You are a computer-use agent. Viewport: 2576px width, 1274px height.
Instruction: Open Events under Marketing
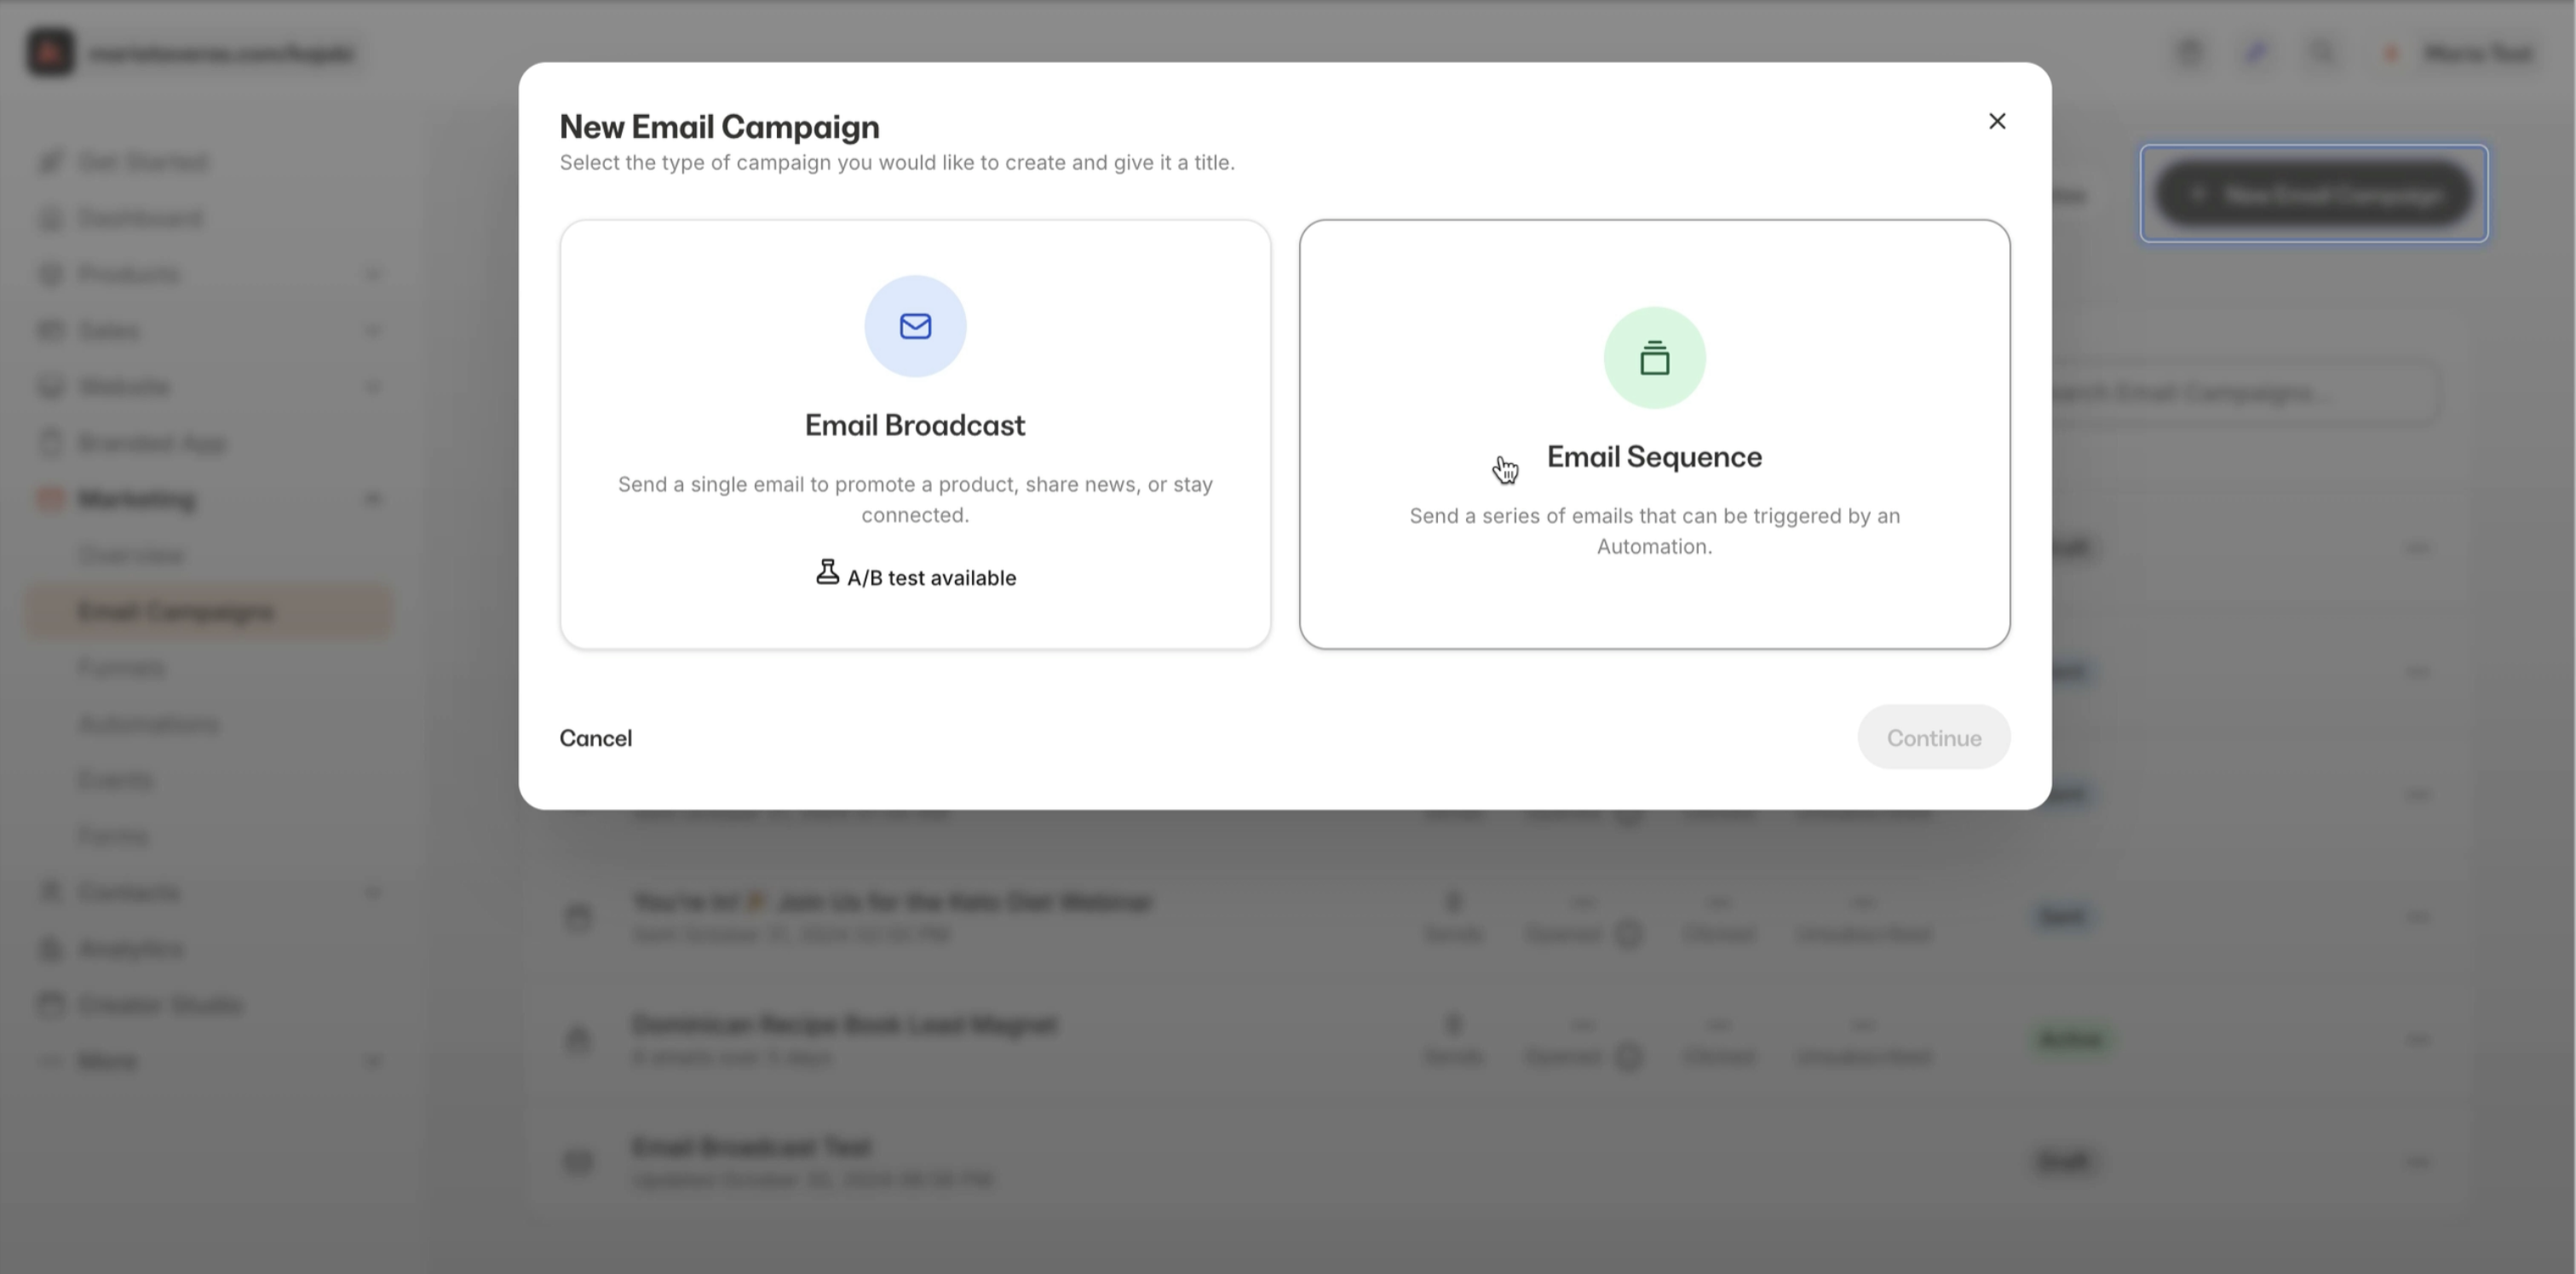click(116, 780)
